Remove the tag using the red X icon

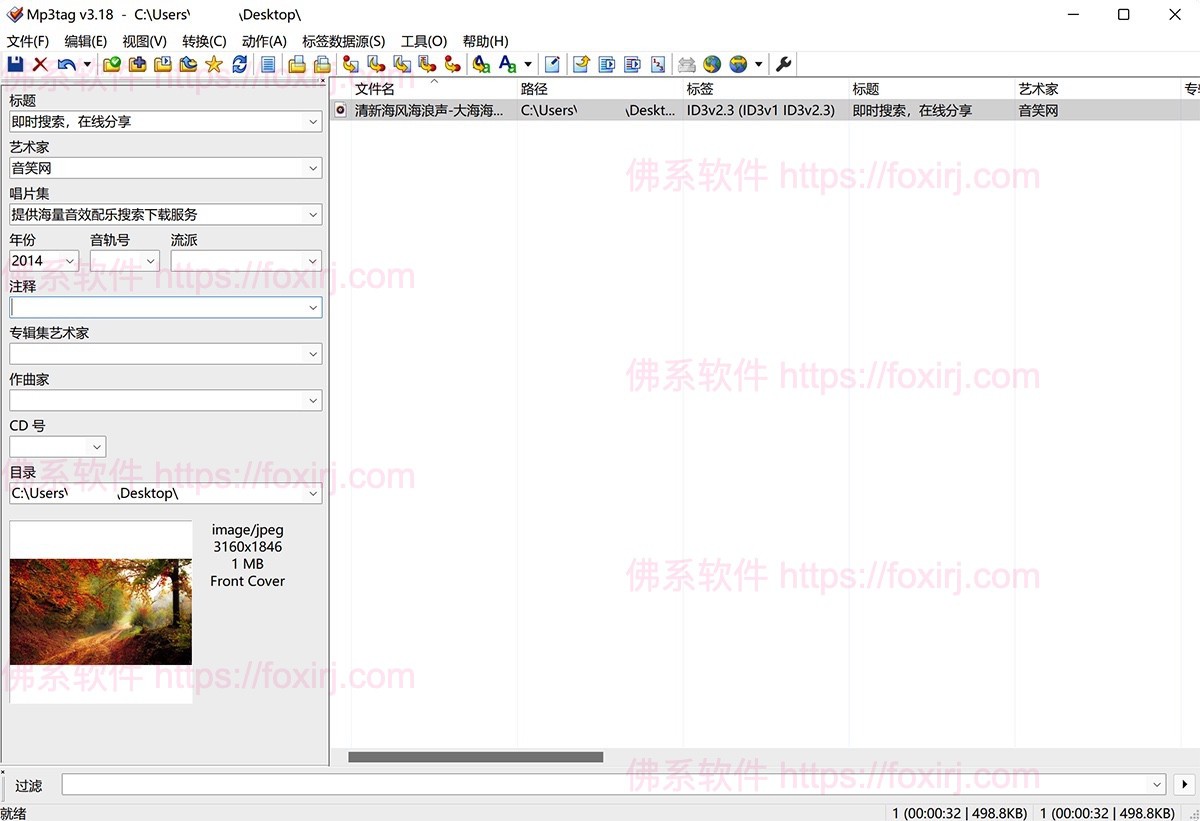[x=38, y=64]
